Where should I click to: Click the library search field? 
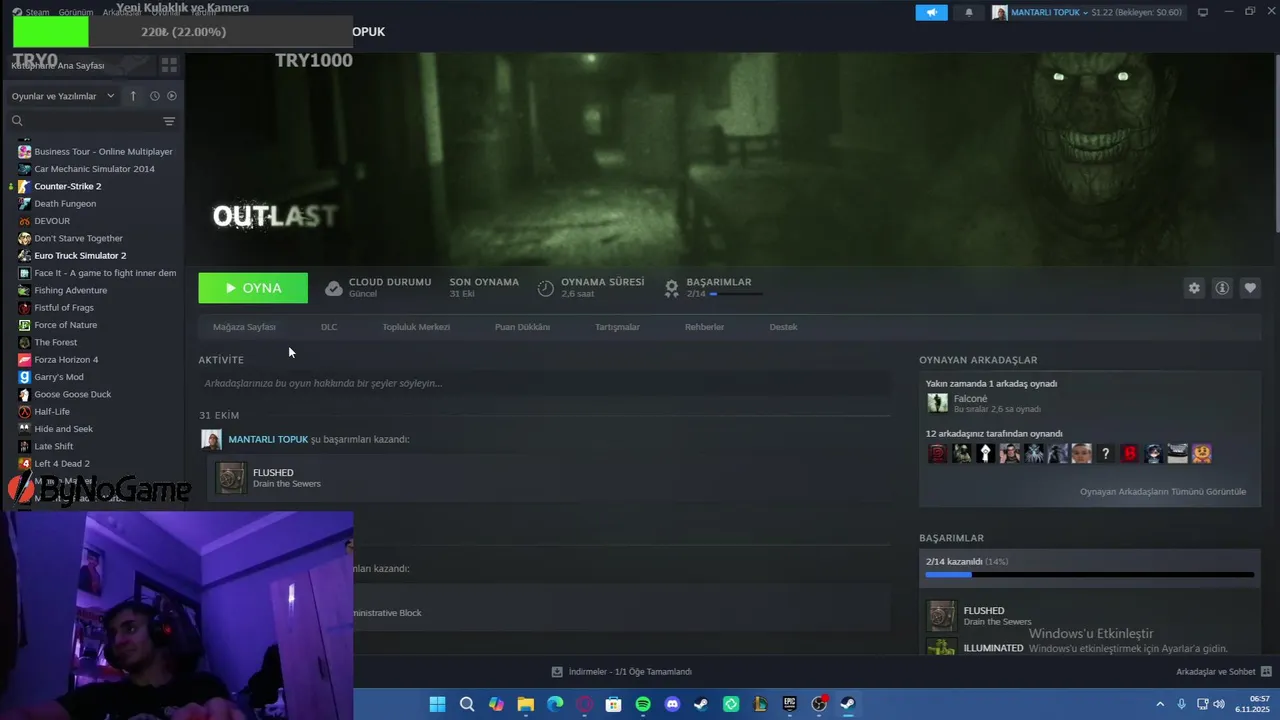pyautogui.click(x=85, y=121)
